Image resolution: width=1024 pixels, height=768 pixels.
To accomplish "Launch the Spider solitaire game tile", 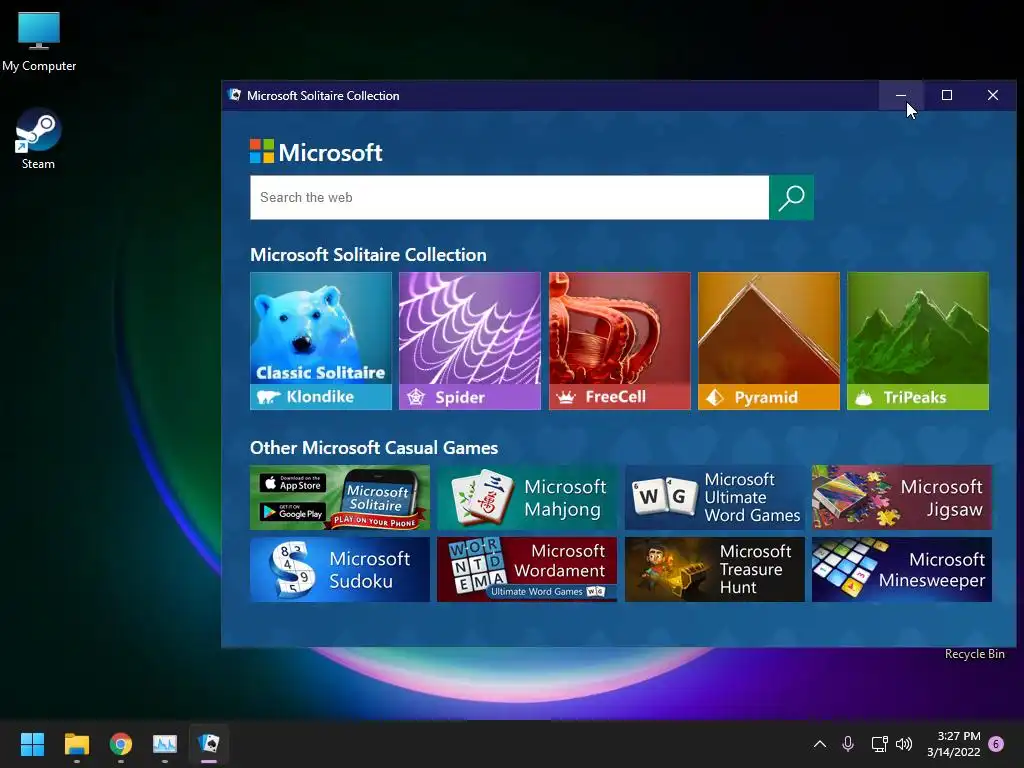I will pos(470,341).
